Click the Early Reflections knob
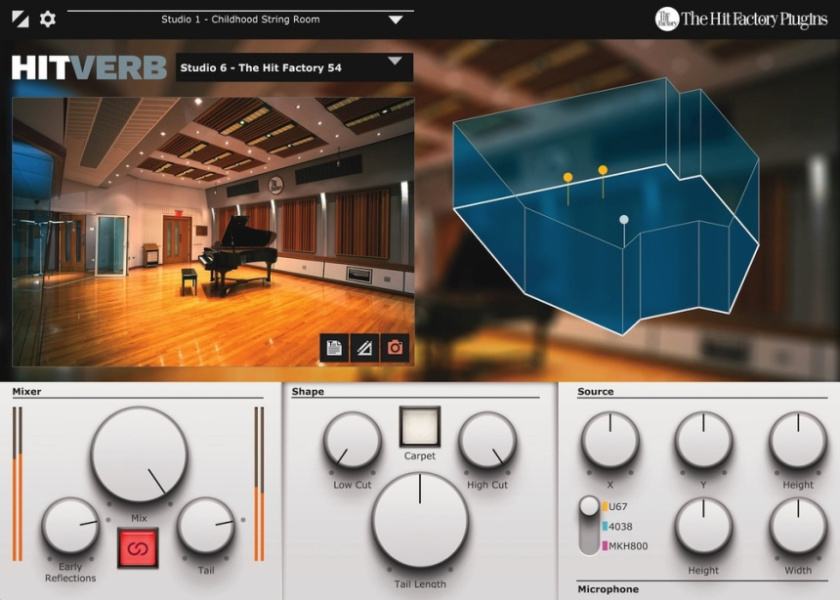The height and width of the screenshot is (600, 840). pos(70,526)
